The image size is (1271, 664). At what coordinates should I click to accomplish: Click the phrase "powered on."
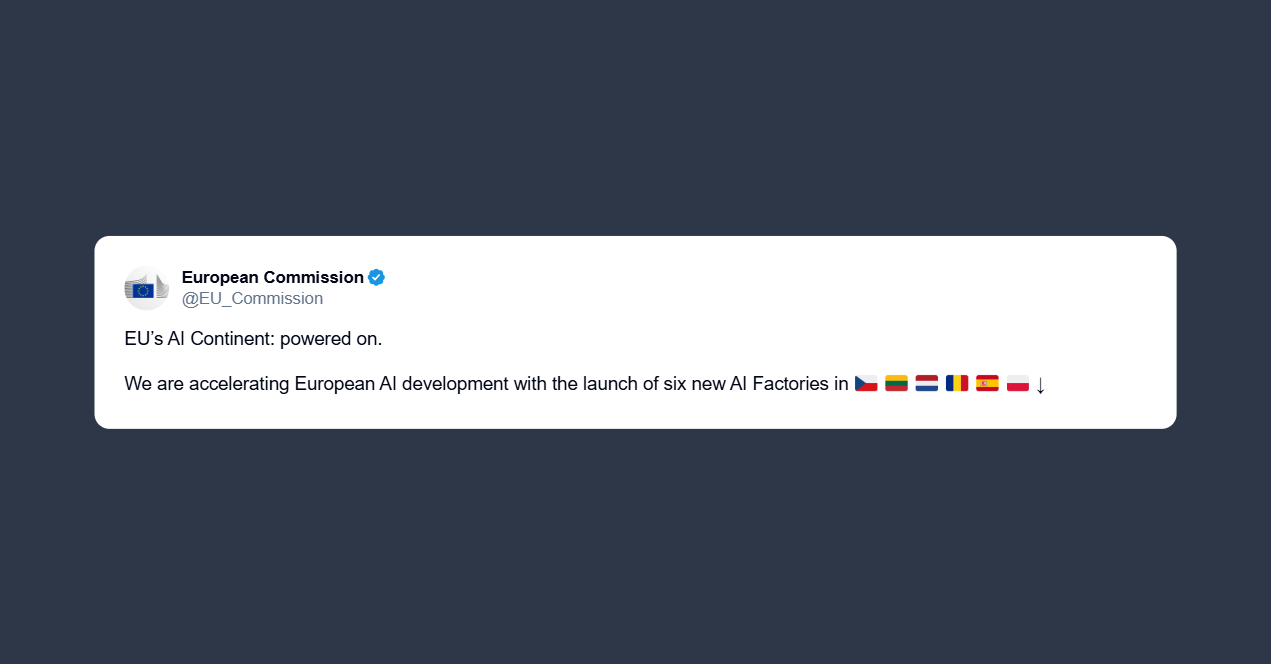(331, 339)
